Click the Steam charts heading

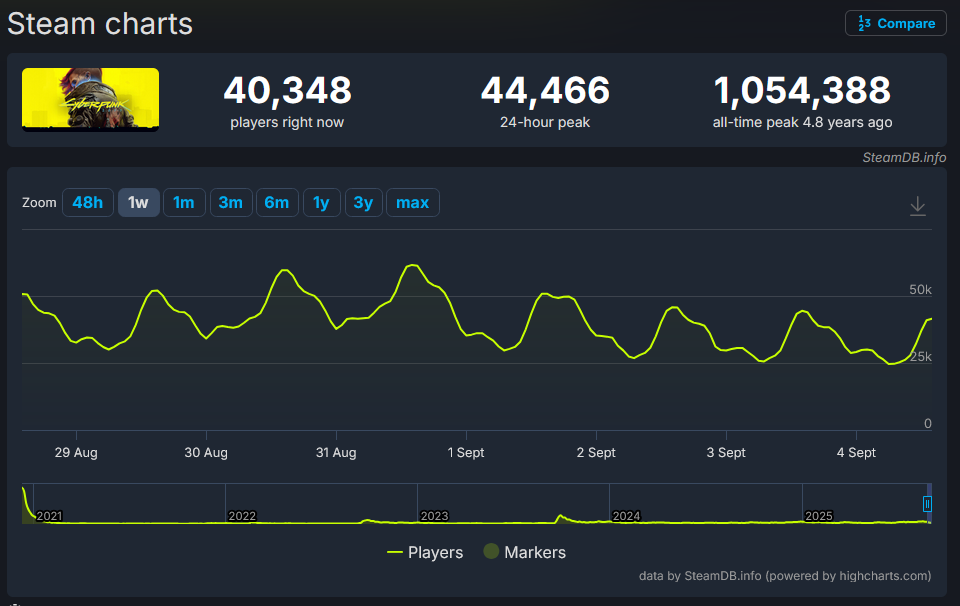(100, 24)
